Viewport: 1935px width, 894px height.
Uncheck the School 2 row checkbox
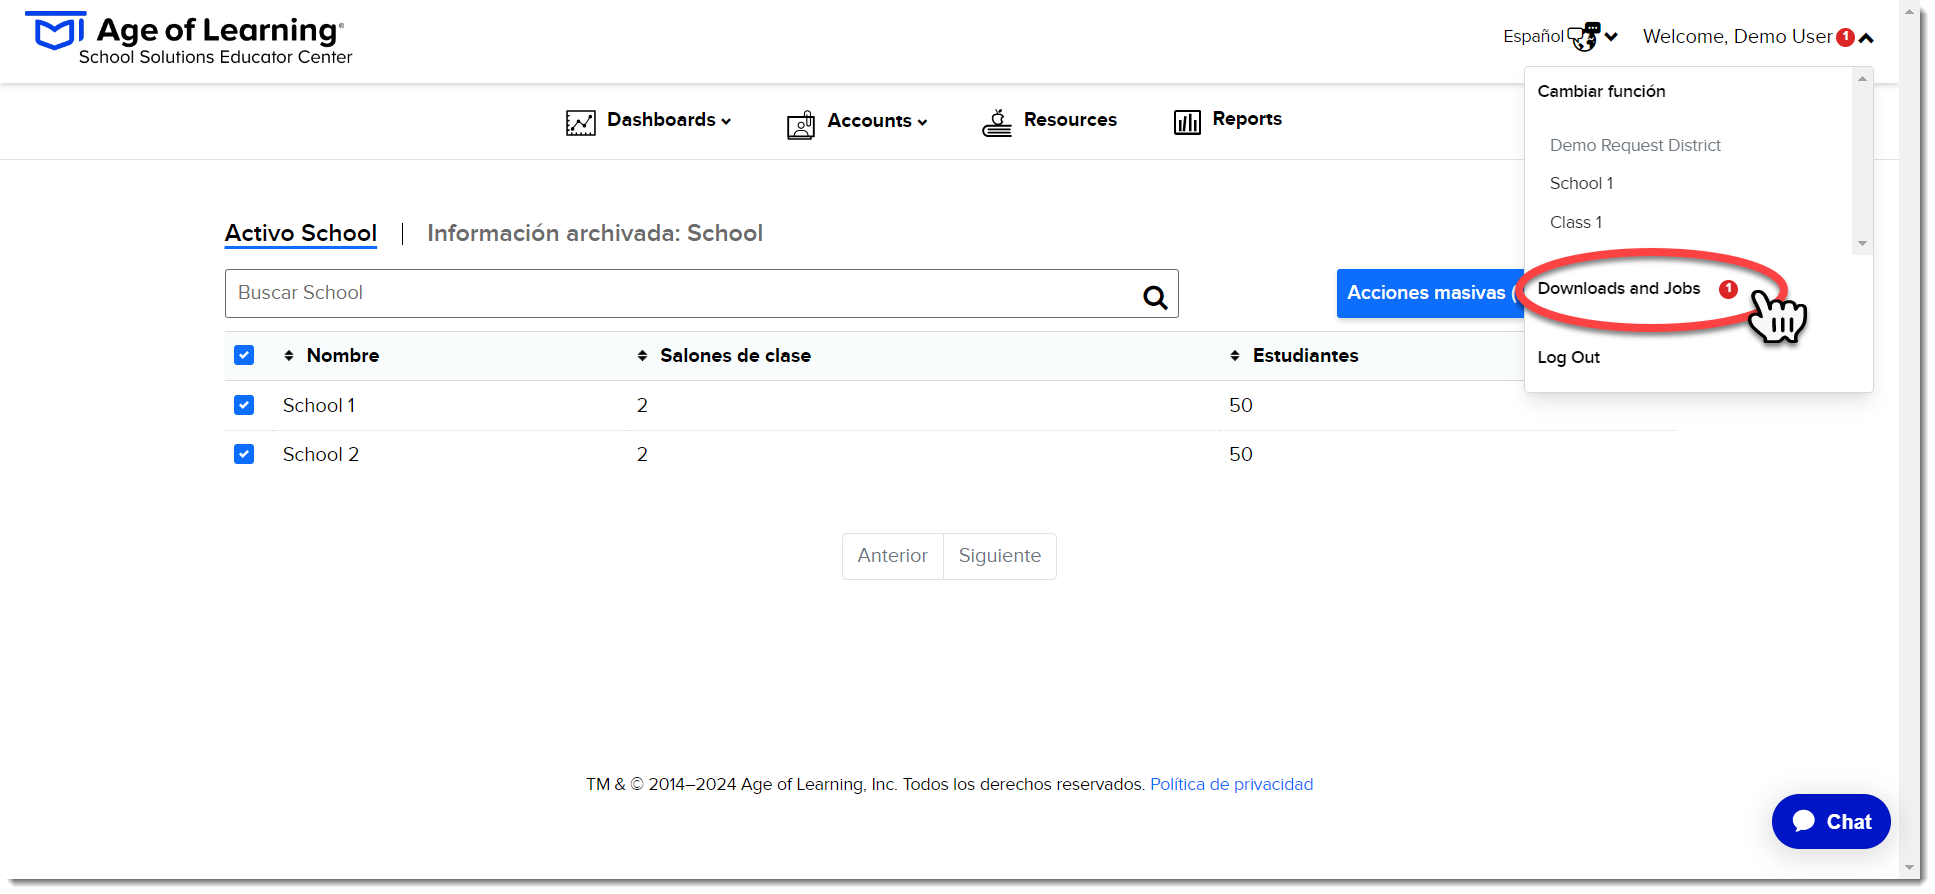tap(244, 454)
